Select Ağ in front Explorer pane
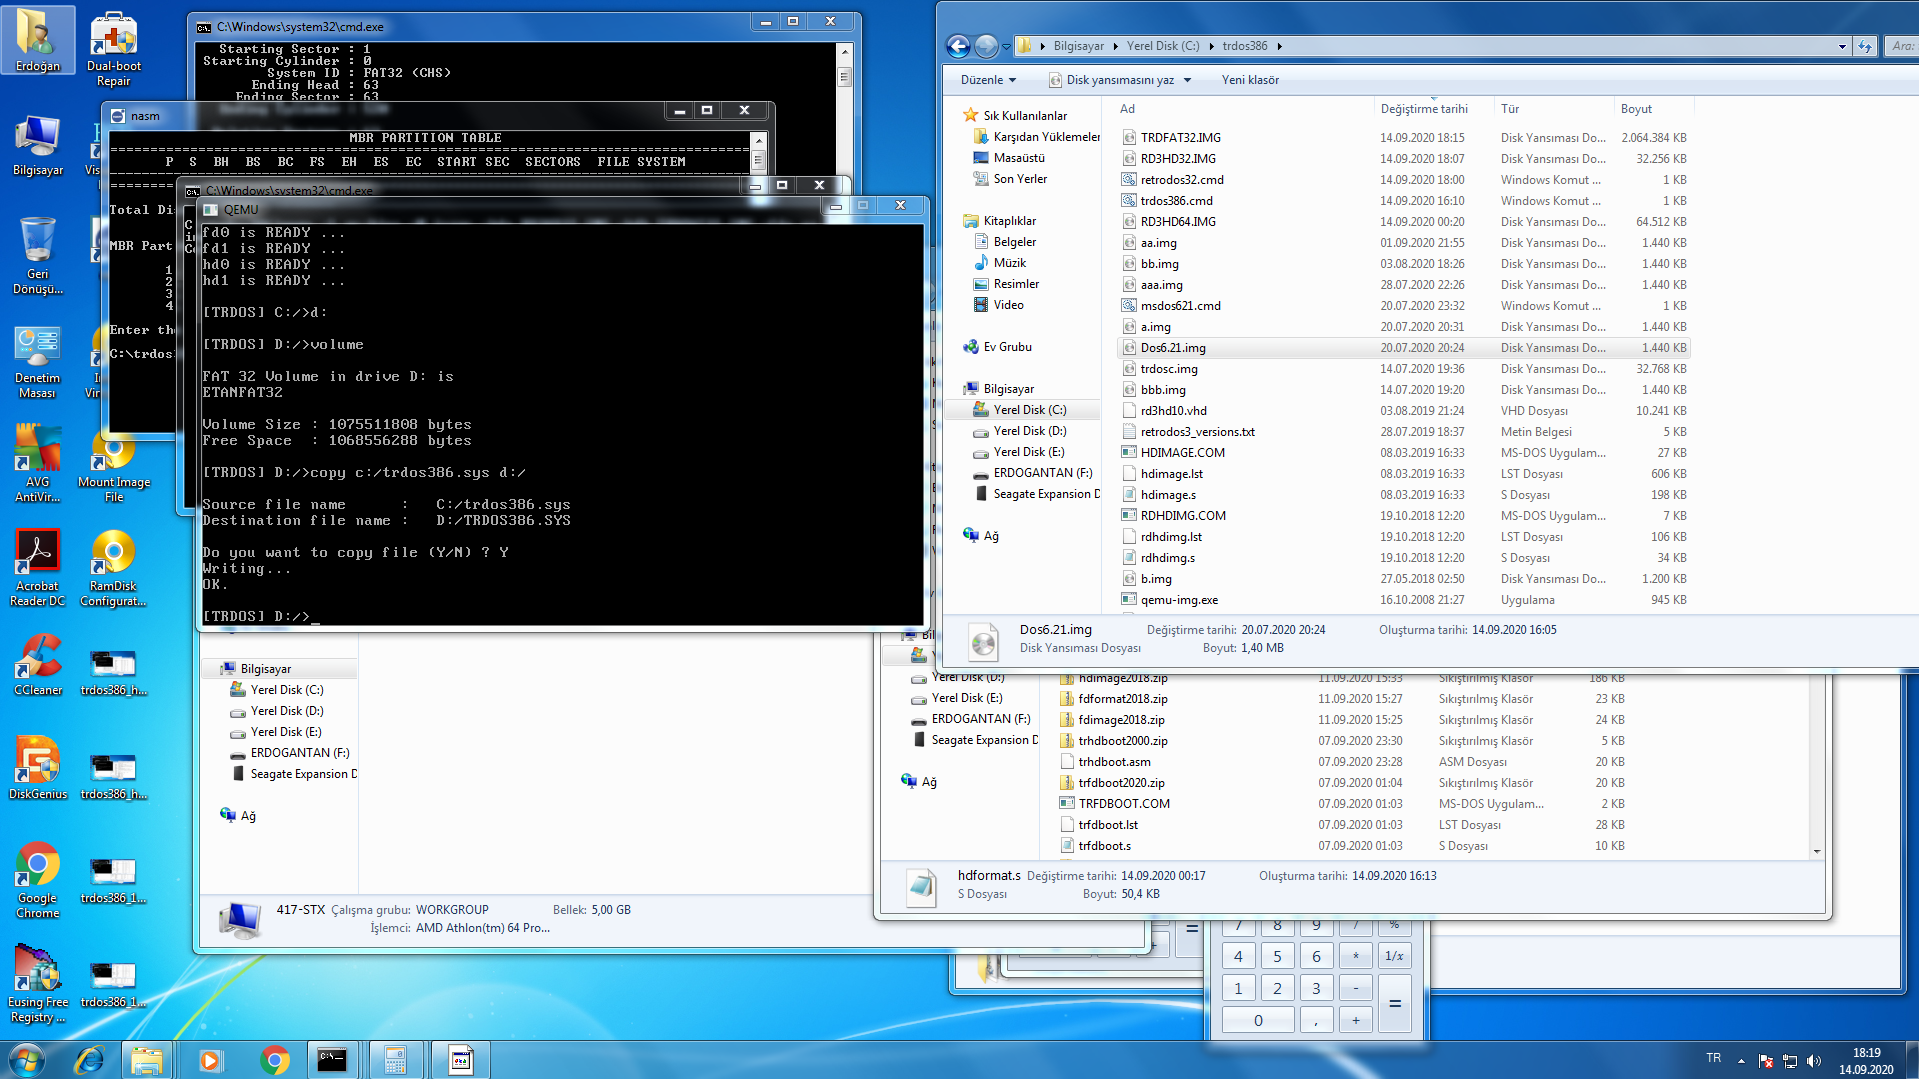The height and width of the screenshot is (1079, 1919). point(990,536)
